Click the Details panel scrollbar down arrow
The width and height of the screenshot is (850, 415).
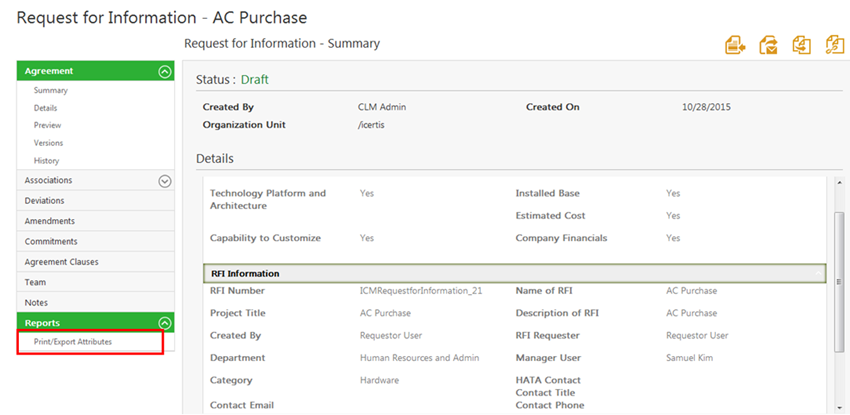(x=839, y=407)
